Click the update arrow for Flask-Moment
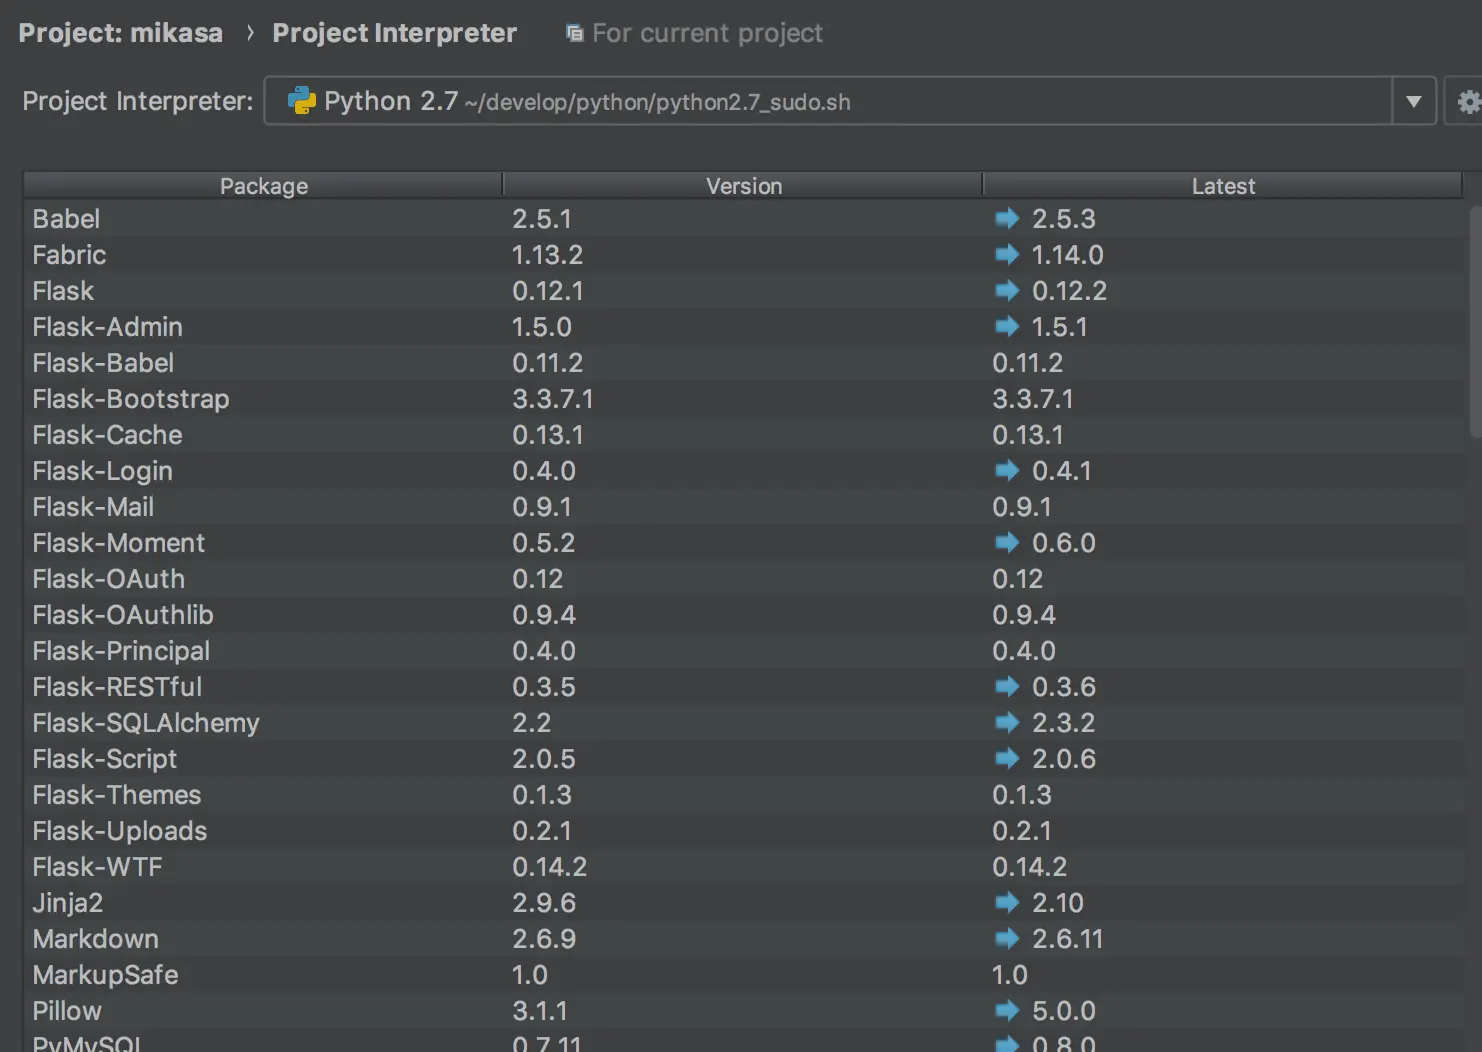The image size is (1482, 1052). (1007, 542)
